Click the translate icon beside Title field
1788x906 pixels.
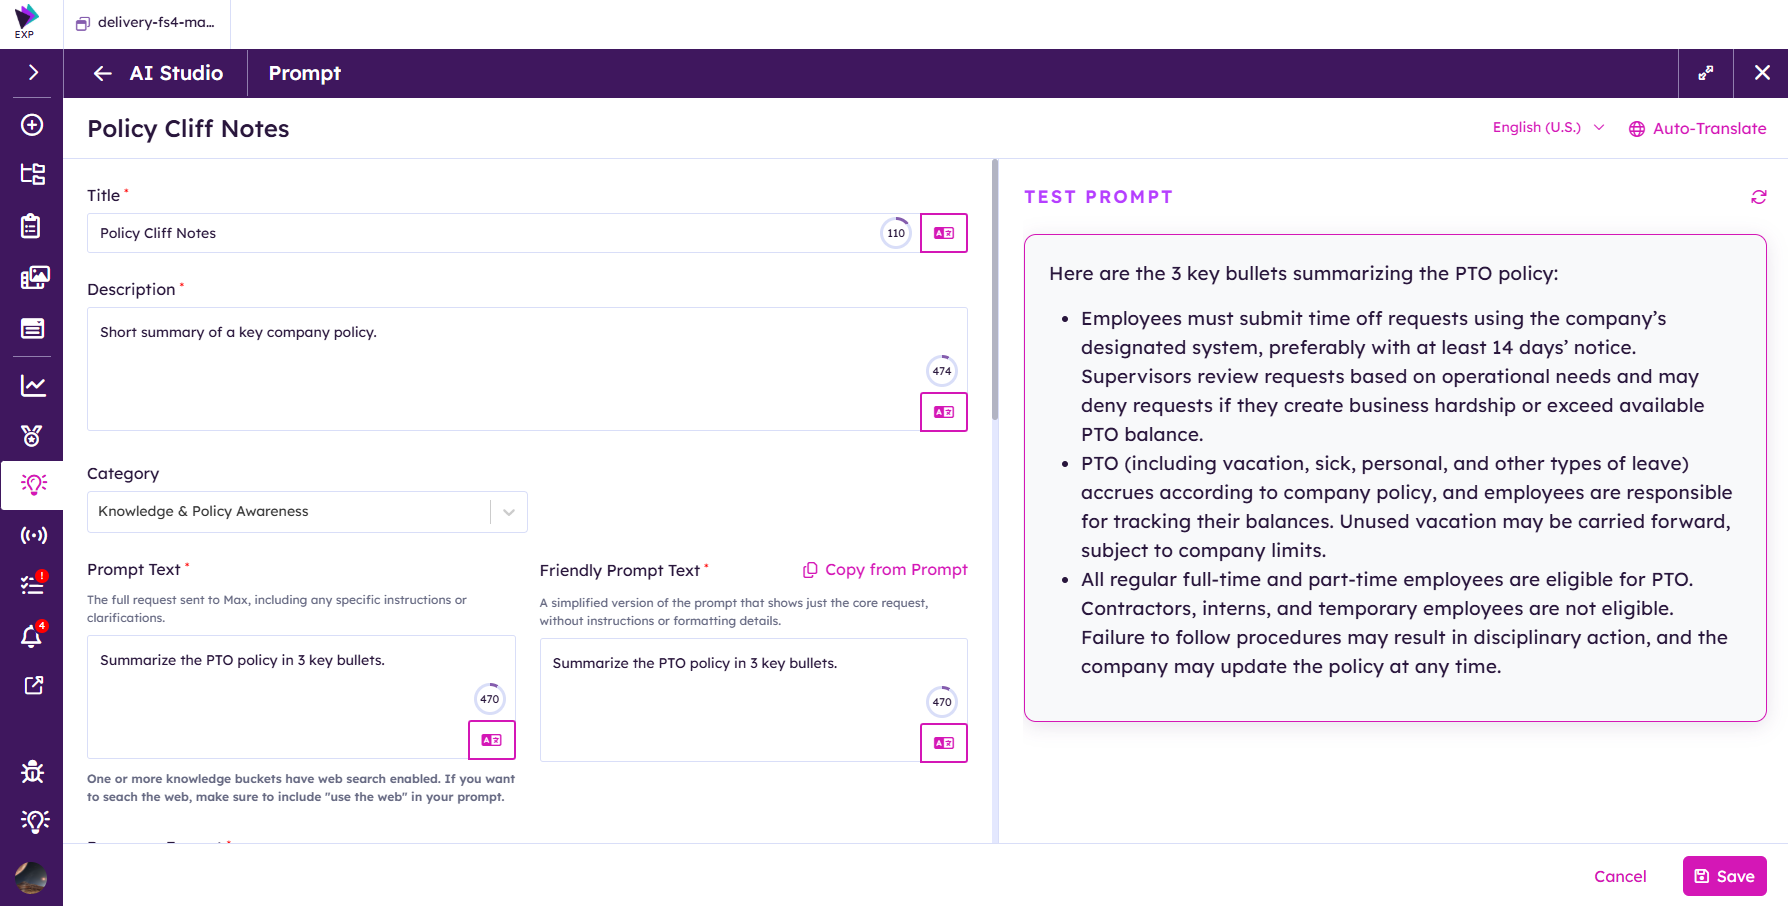pyautogui.click(x=943, y=233)
